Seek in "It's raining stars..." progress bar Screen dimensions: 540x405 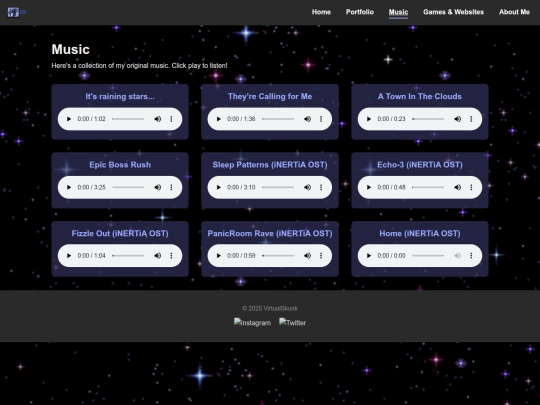128,119
